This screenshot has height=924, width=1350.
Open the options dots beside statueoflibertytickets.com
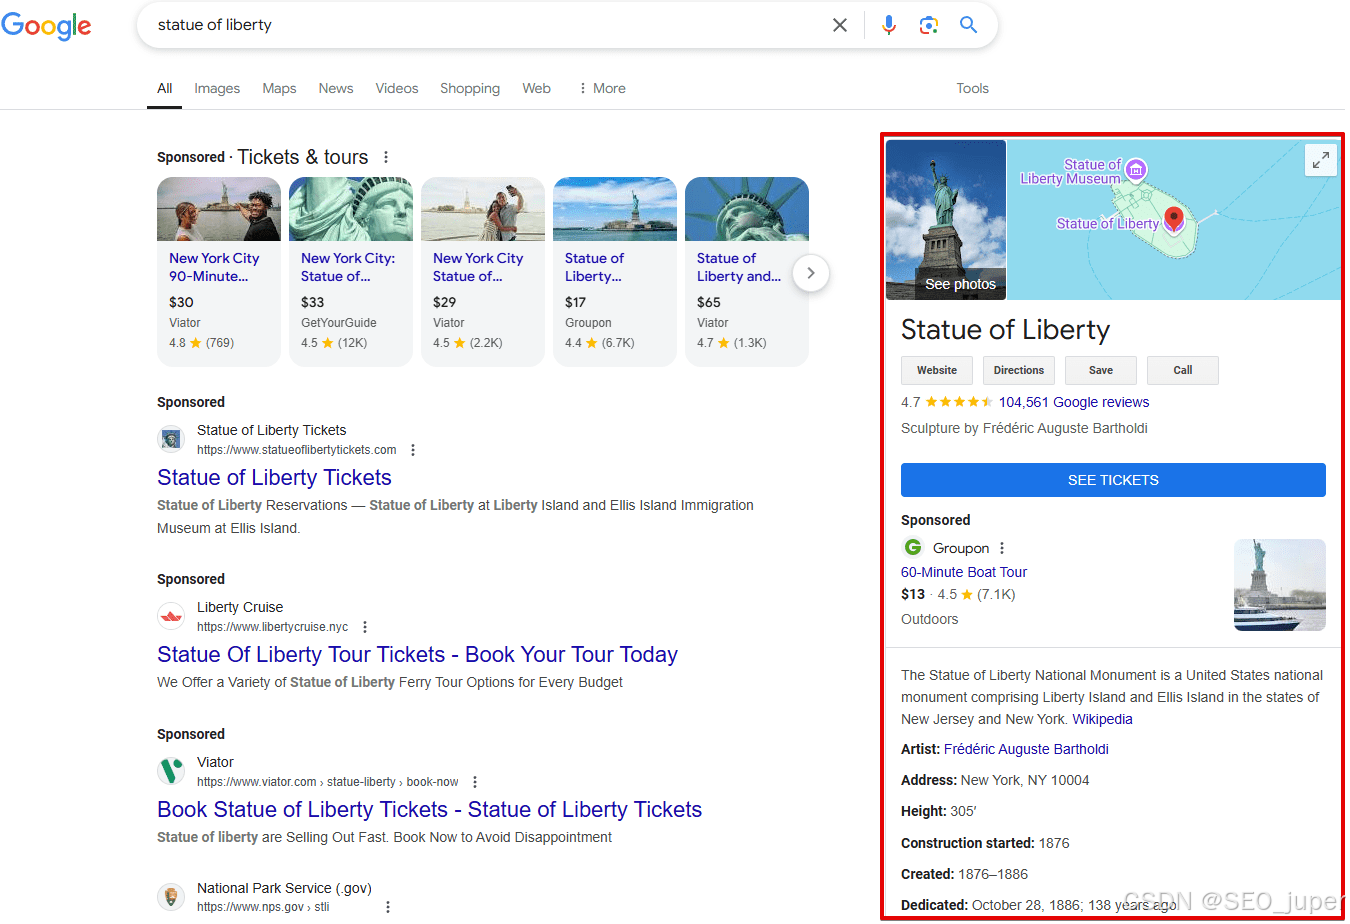(413, 450)
